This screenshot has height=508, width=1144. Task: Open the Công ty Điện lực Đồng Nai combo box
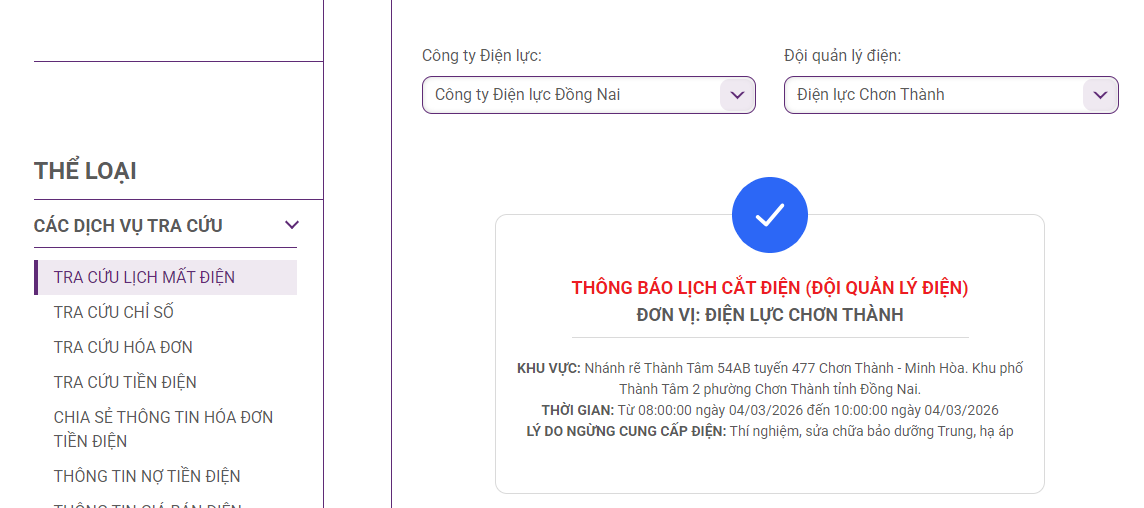(572, 95)
